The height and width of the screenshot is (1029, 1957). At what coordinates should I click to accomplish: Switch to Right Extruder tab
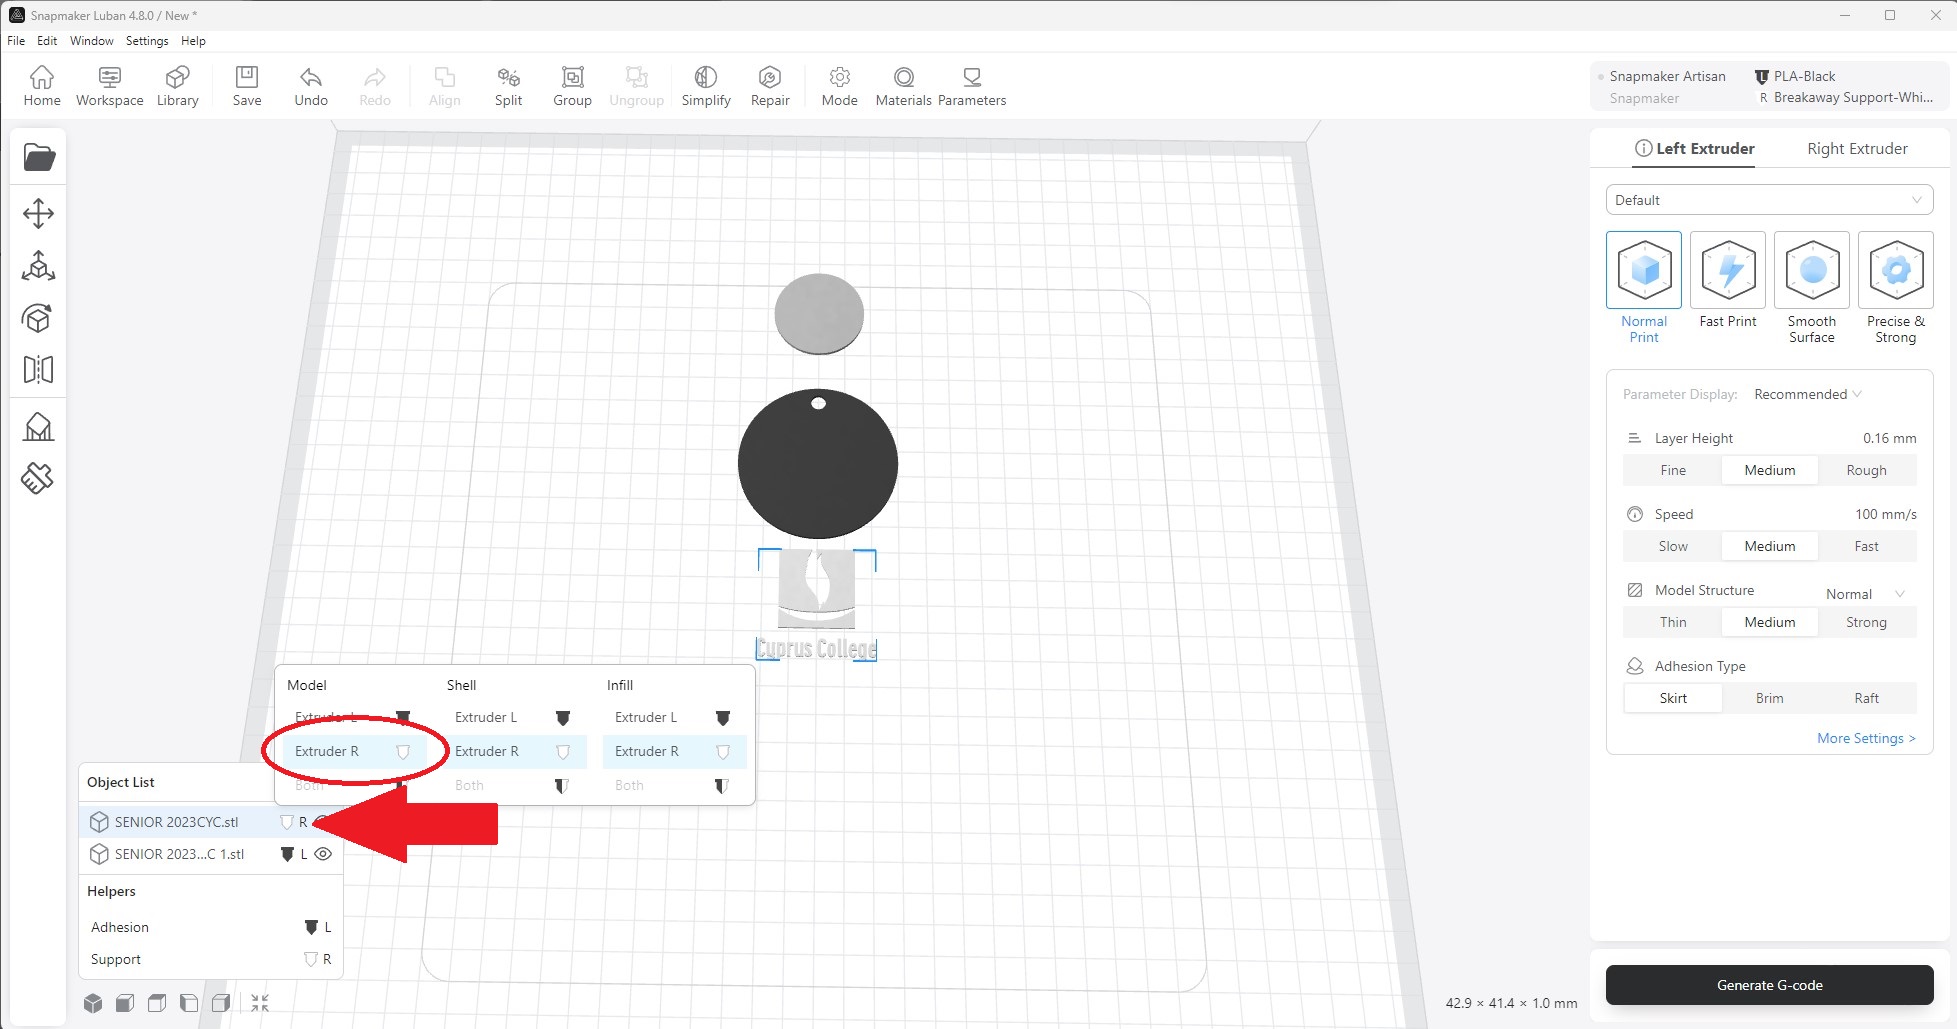click(1856, 149)
